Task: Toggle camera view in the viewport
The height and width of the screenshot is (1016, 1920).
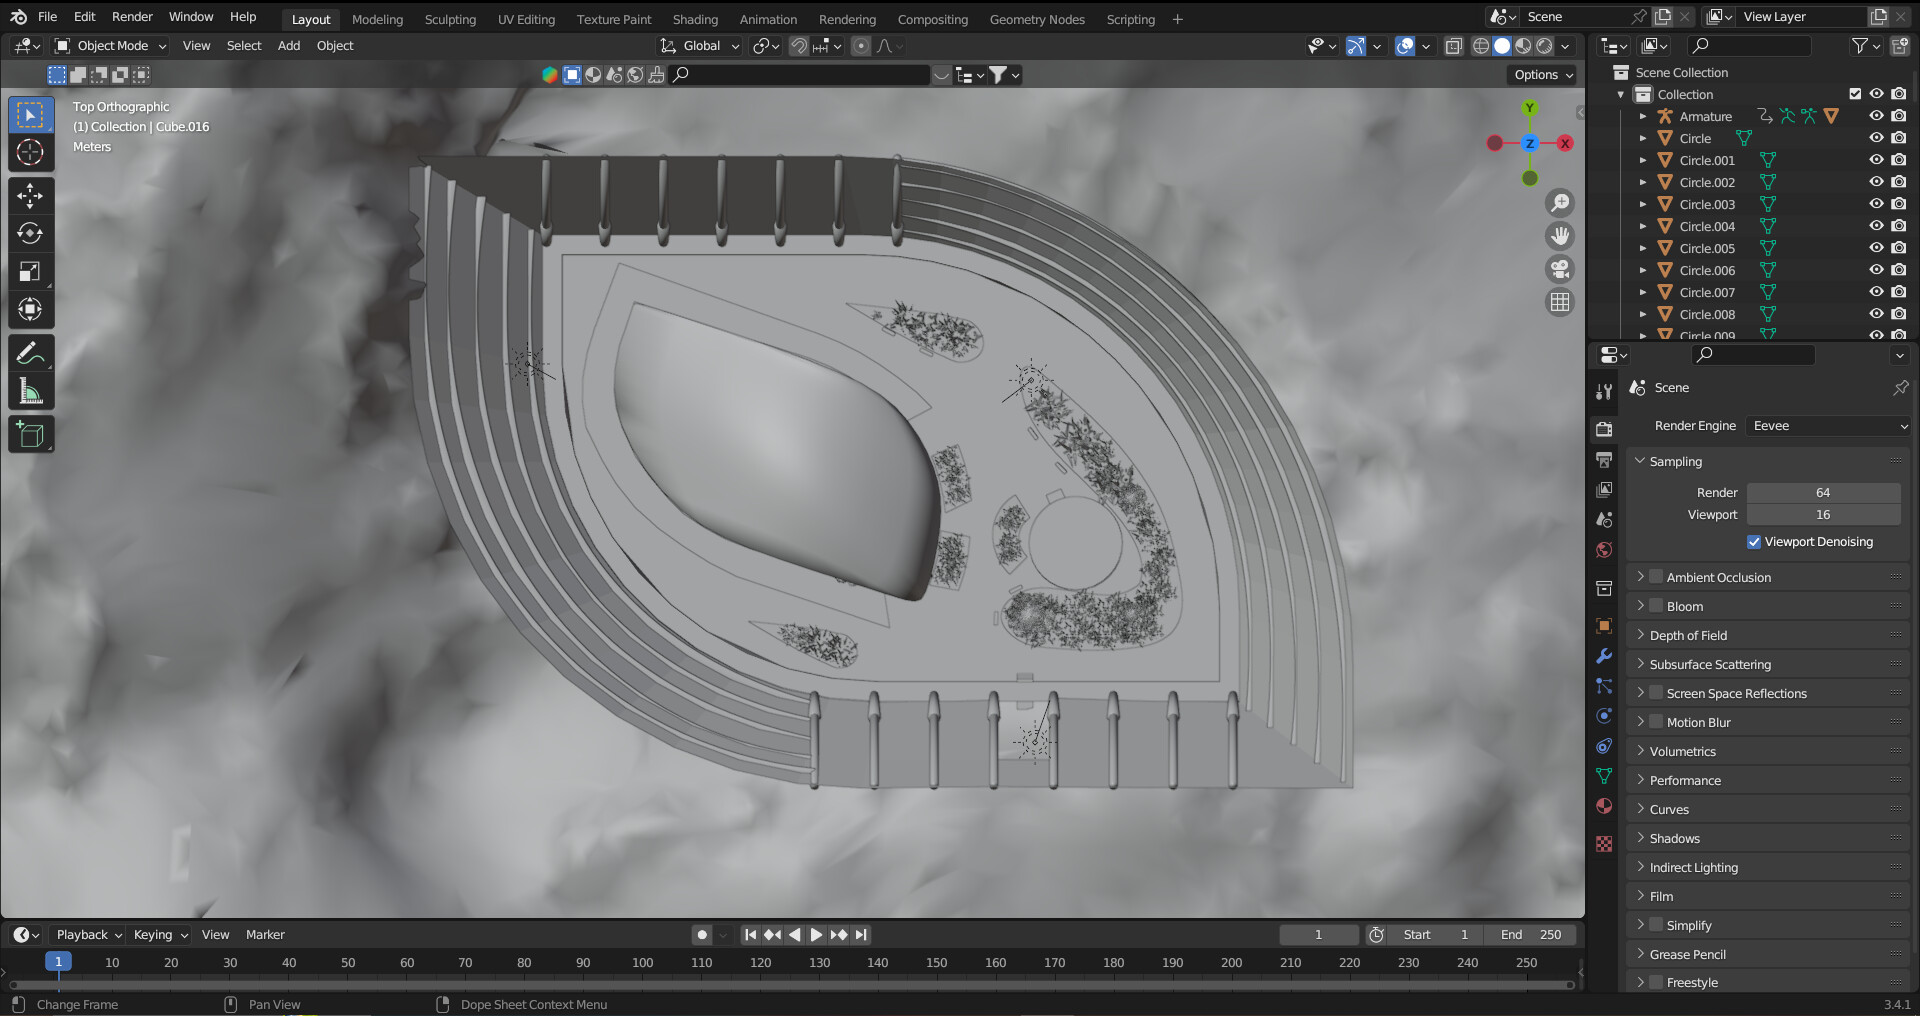Action: coord(1559,269)
